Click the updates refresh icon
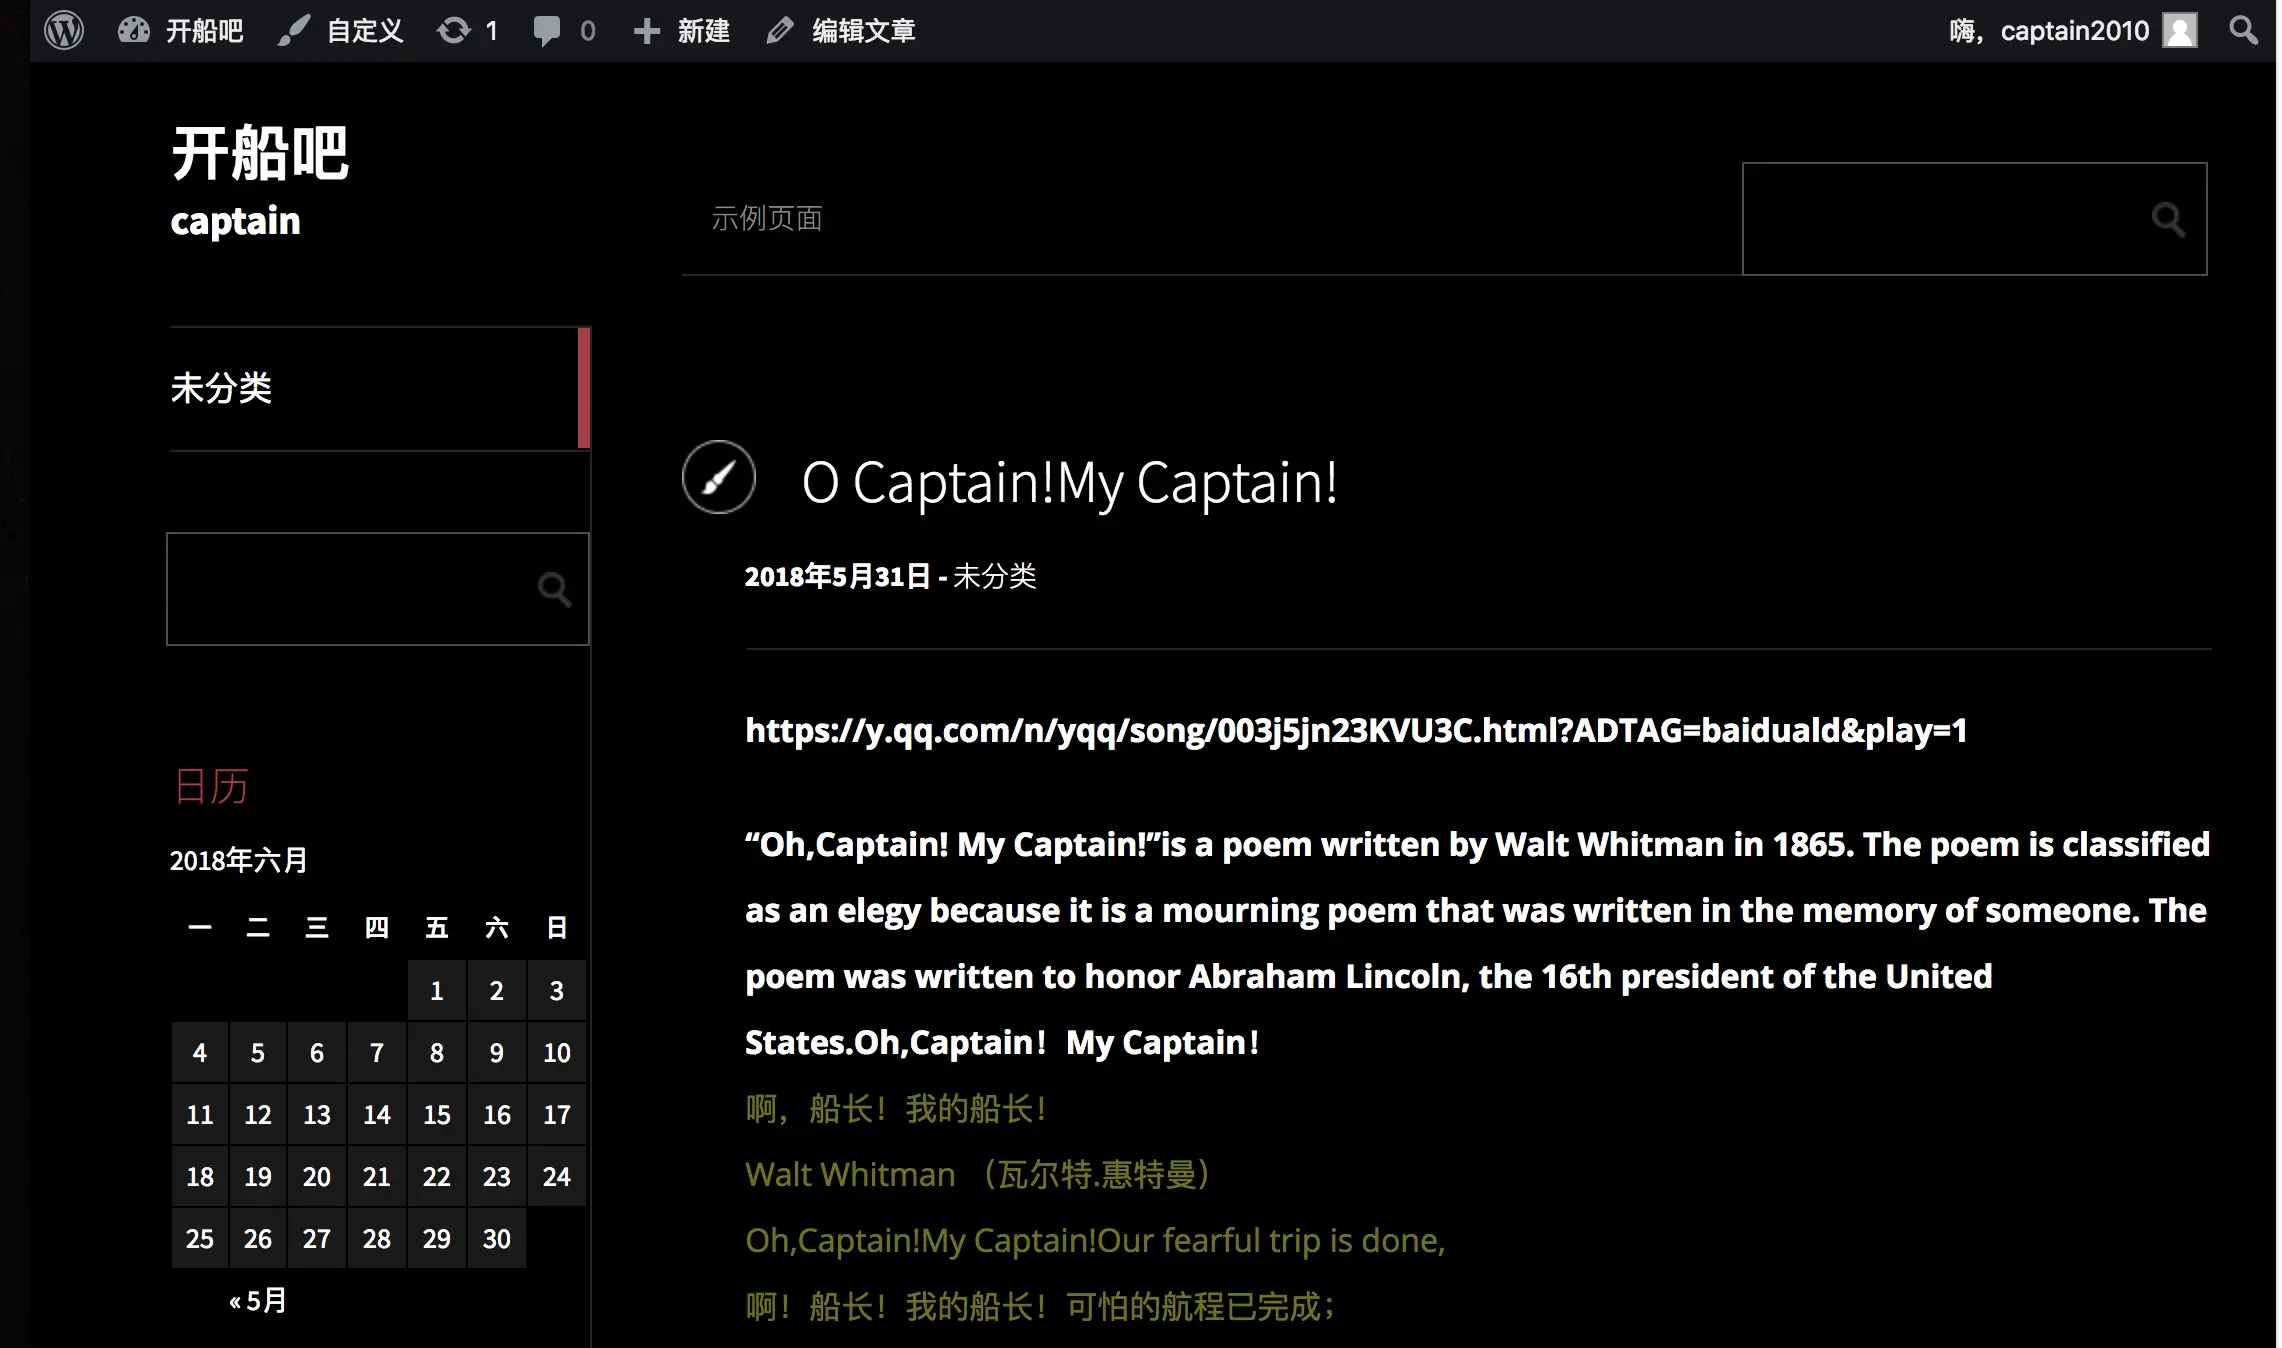Screen dimensions: 2282x1348 pyautogui.click(x=454, y=30)
